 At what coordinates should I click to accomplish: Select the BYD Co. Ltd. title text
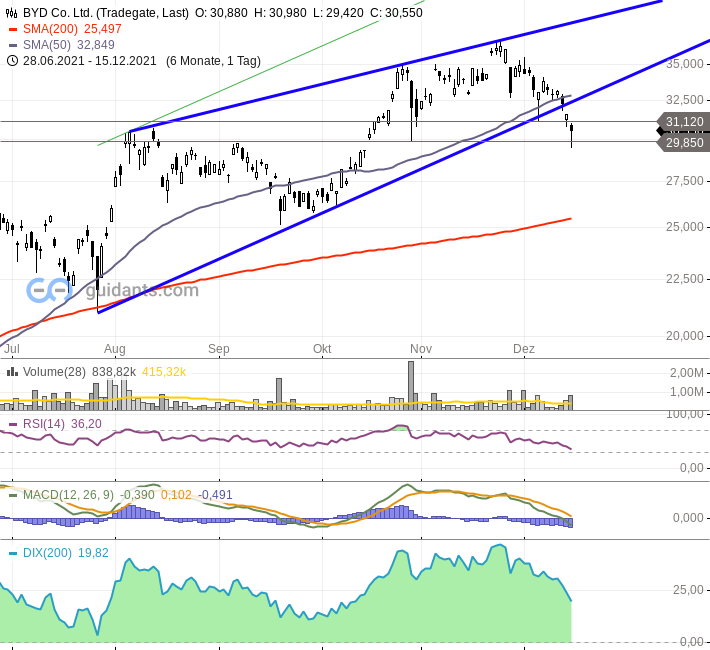point(106,13)
